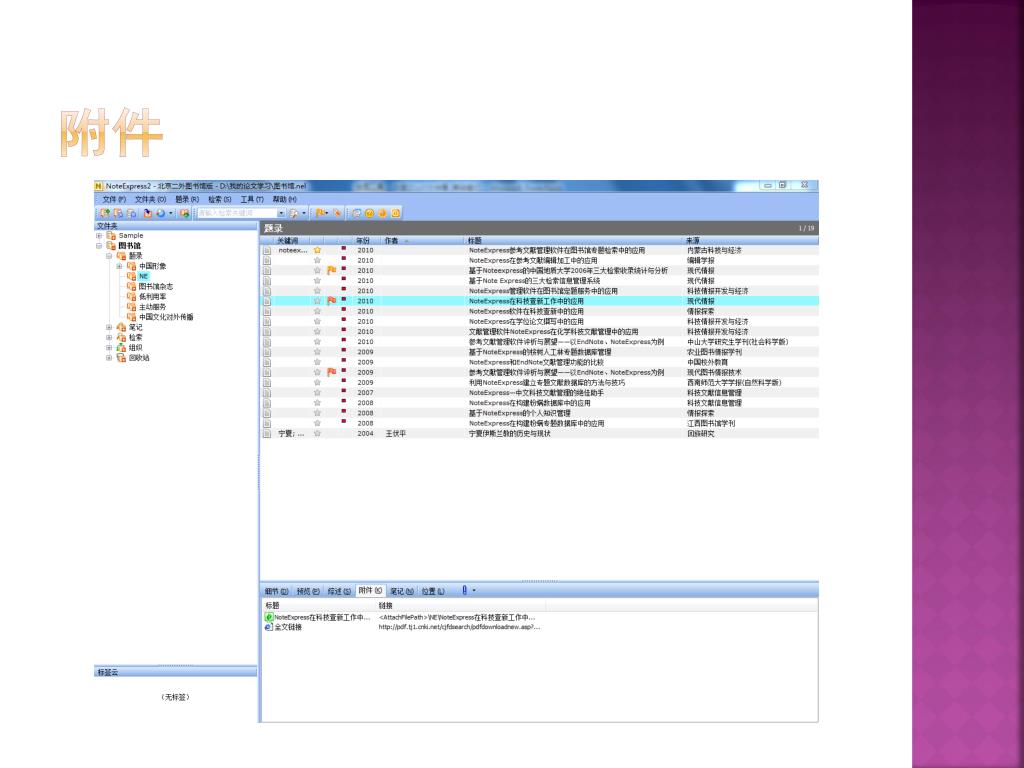Switch to the 细节 tab
1024x768 pixels.
click(x=276, y=591)
